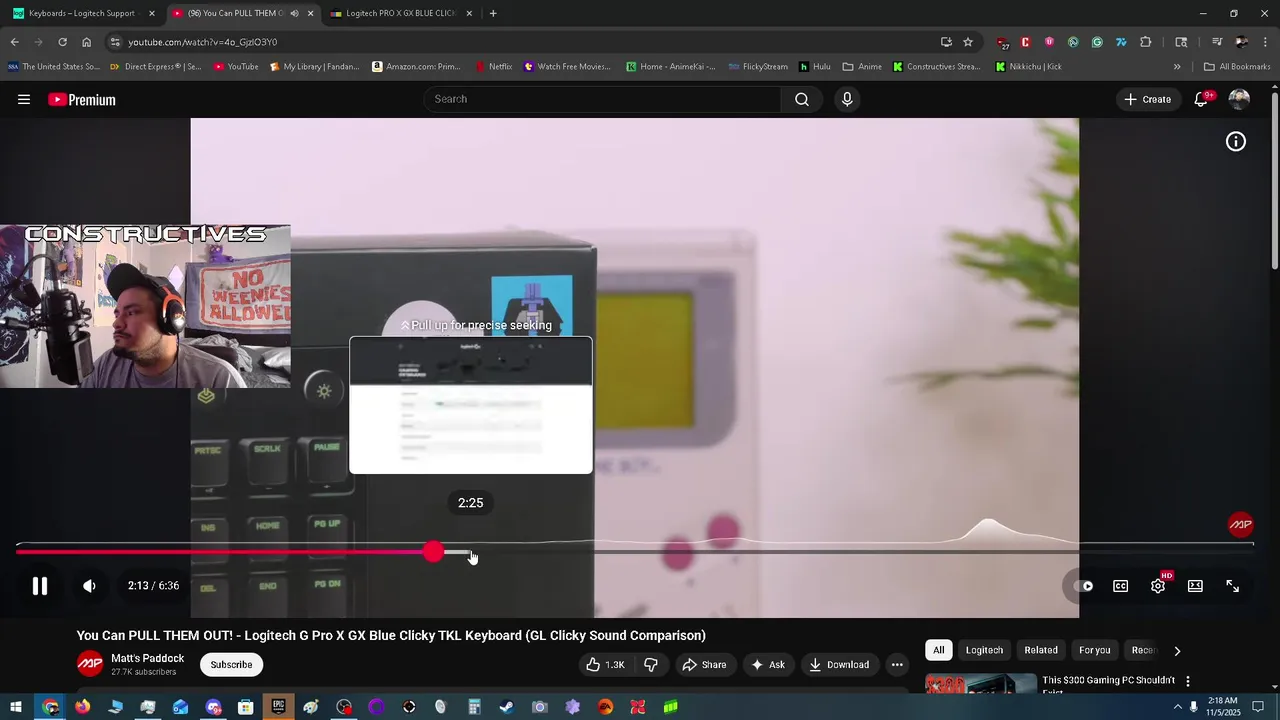Turn on closed captions (CC)
Viewport: 1280px width, 720px height.
pos(1121,586)
